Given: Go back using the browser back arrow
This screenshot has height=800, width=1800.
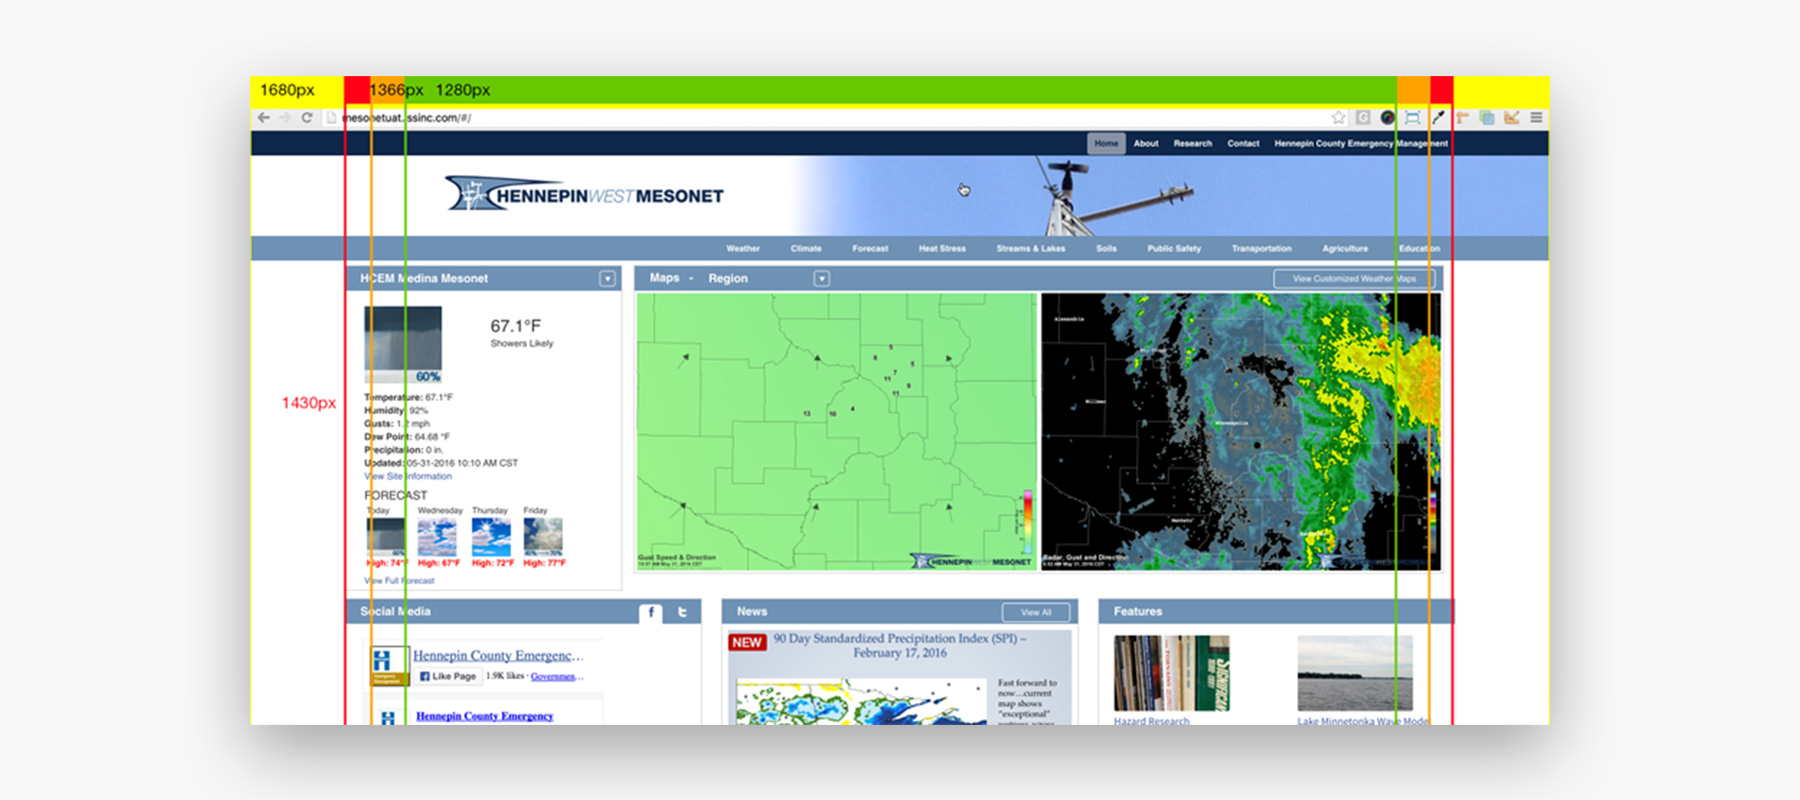Looking at the screenshot, I should click(x=264, y=118).
